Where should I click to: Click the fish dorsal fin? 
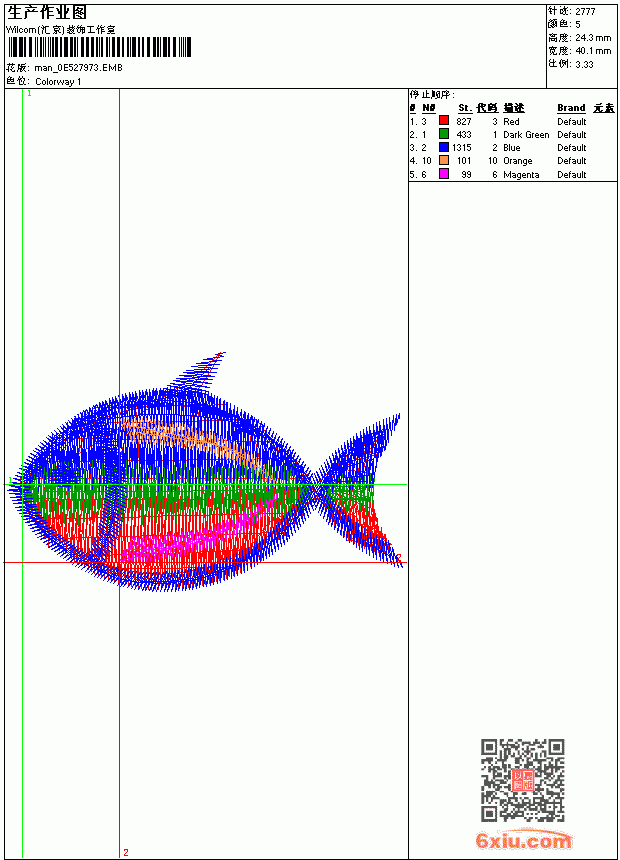tap(198, 371)
